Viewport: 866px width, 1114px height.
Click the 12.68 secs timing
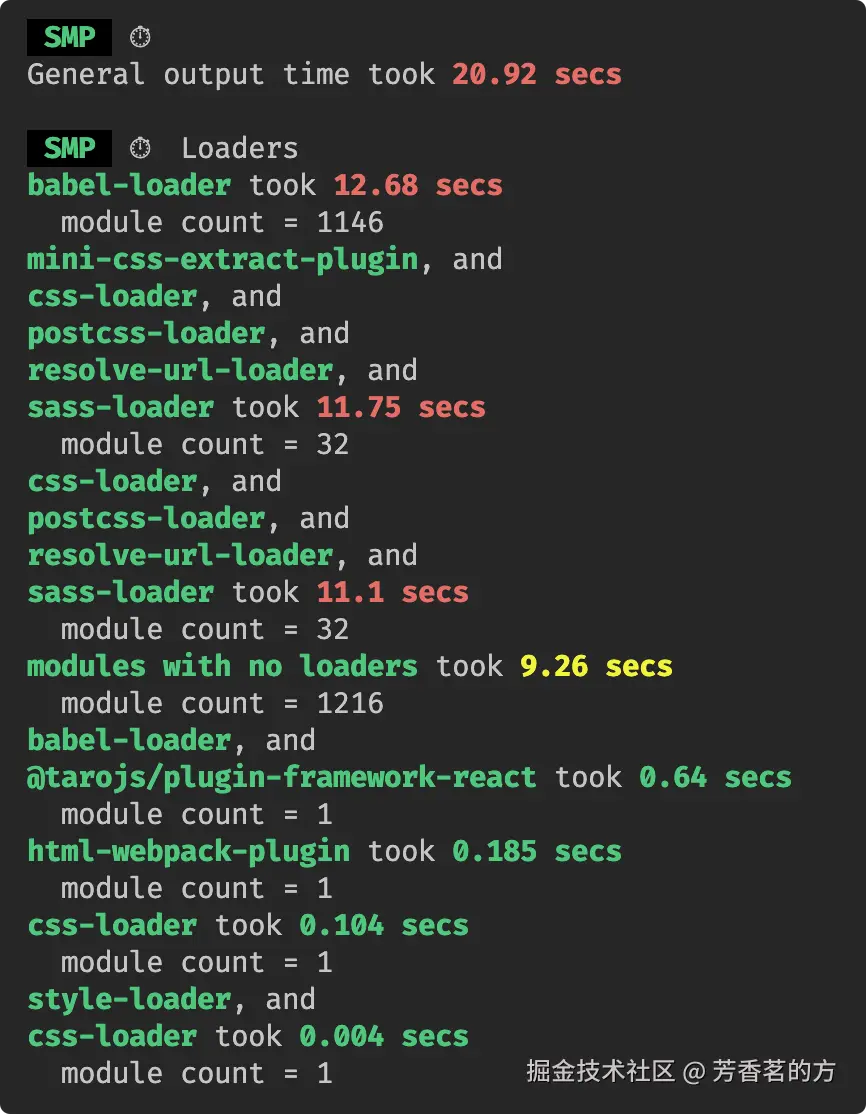(x=418, y=185)
